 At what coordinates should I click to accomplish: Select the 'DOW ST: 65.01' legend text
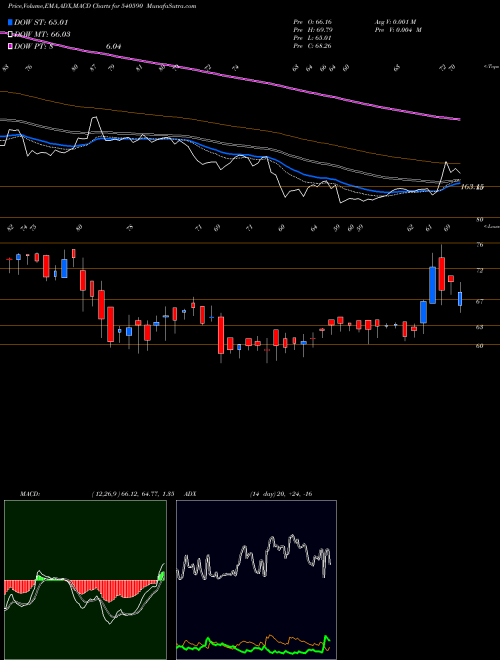click(41, 22)
